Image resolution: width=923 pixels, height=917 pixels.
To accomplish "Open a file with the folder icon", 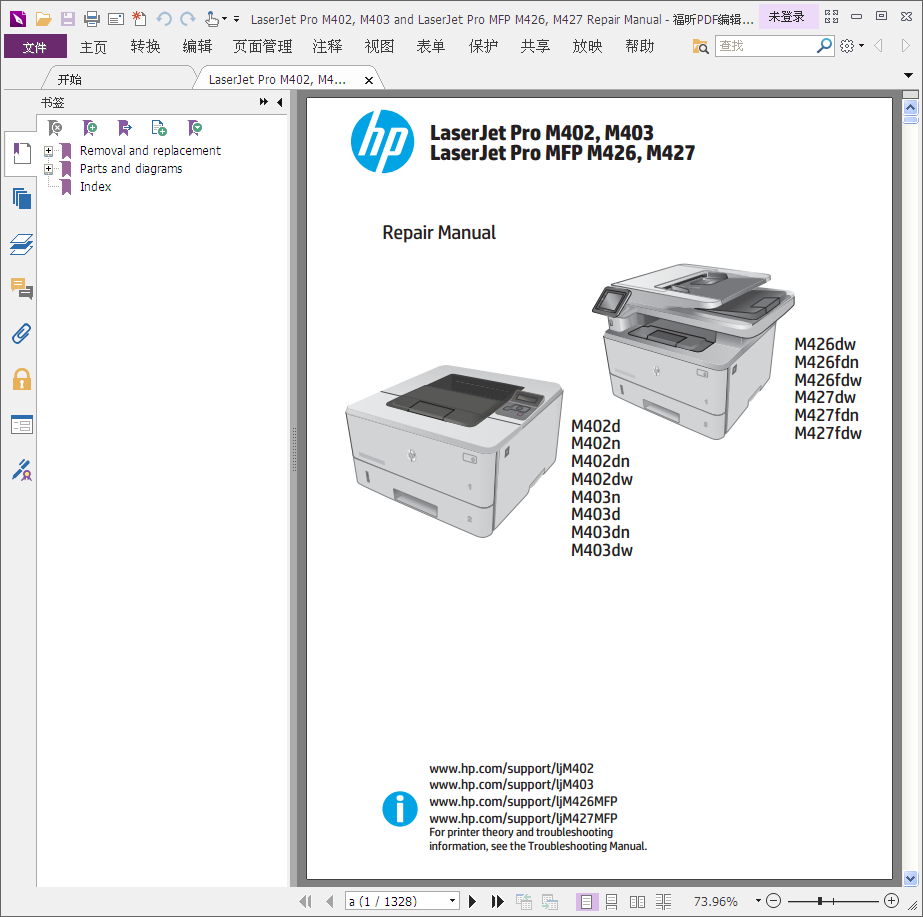I will [x=44, y=19].
